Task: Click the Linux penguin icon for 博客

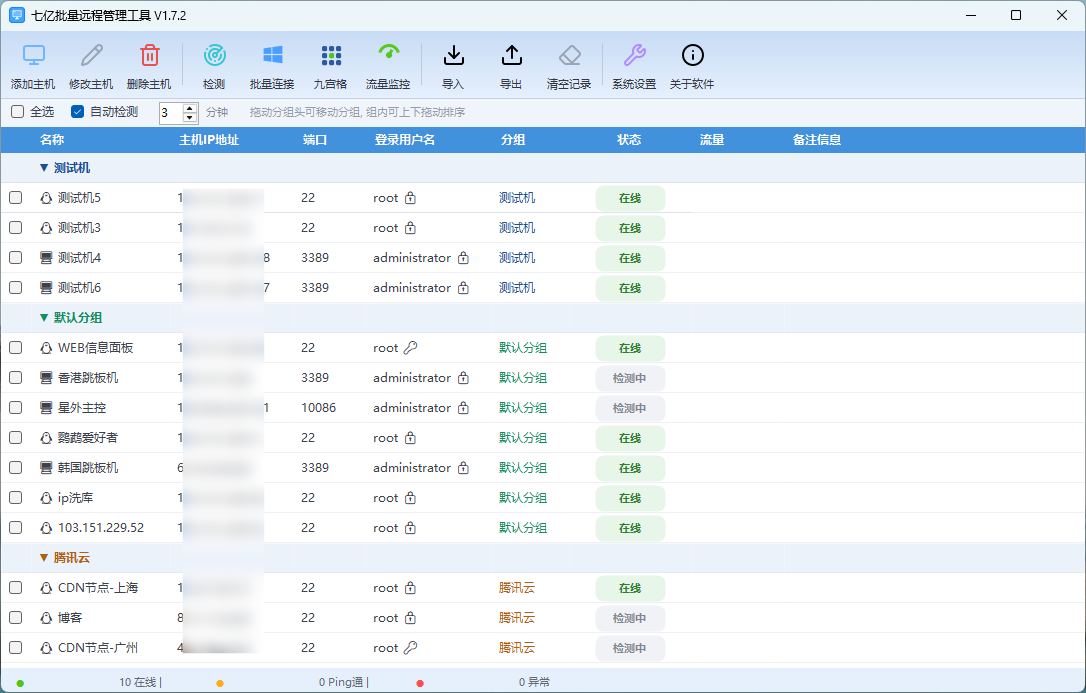Action: coord(46,618)
